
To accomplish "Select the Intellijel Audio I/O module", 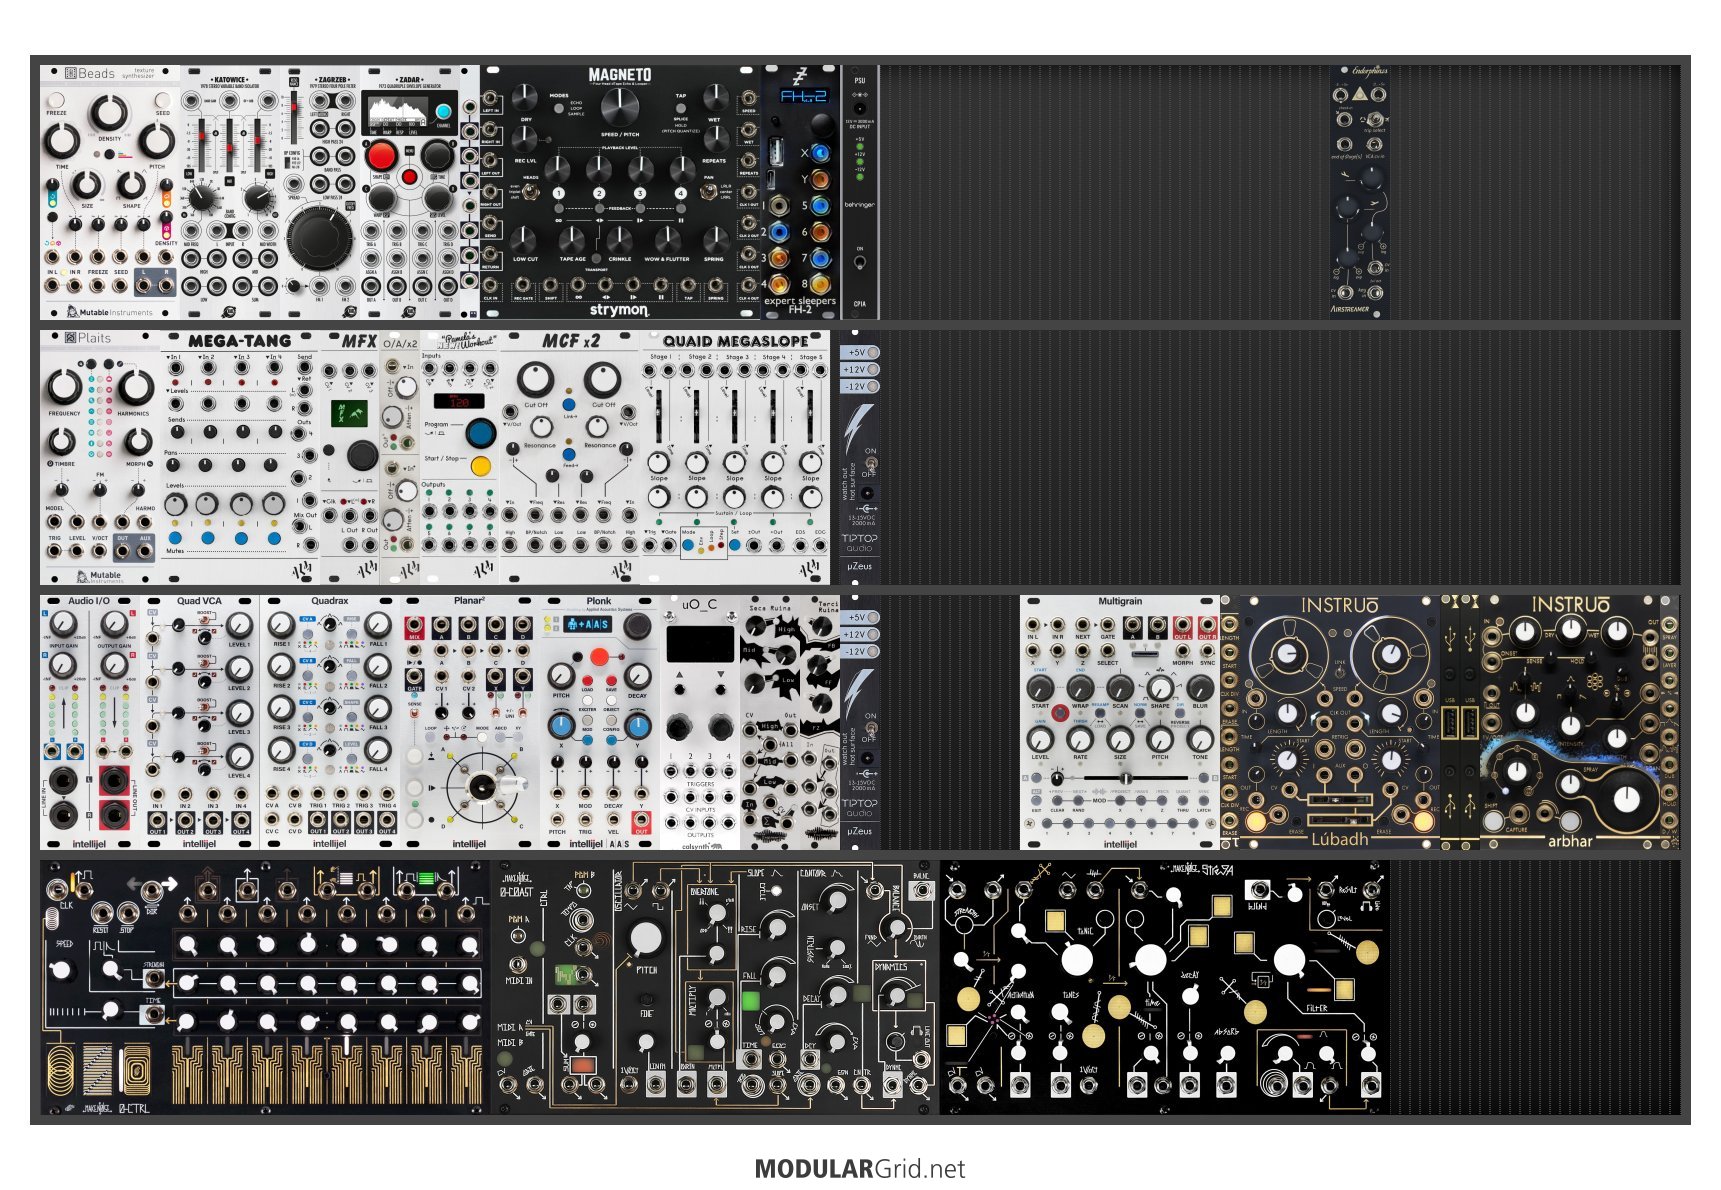I will (90, 723).
